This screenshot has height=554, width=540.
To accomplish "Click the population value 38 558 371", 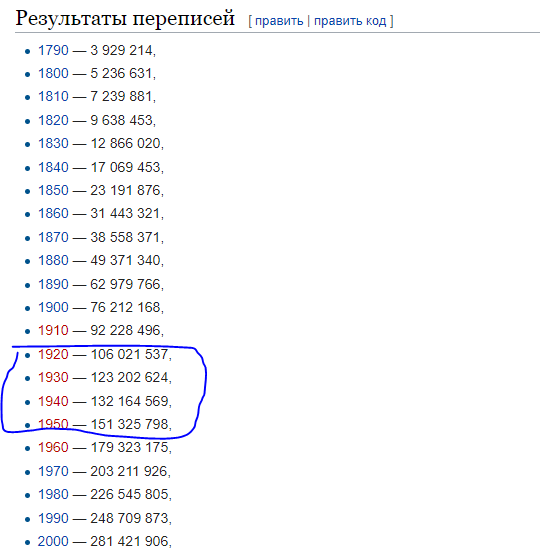I will 125,237.
